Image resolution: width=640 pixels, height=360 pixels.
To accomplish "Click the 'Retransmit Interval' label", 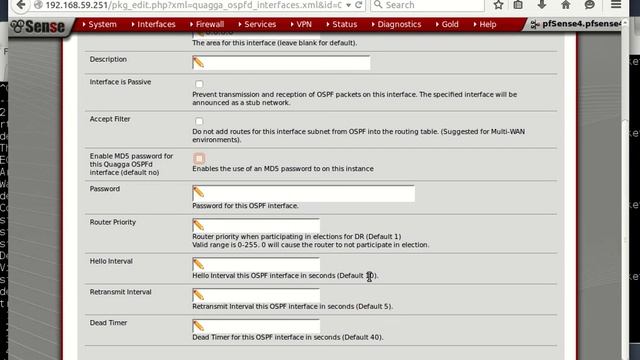I will (120, 292).
